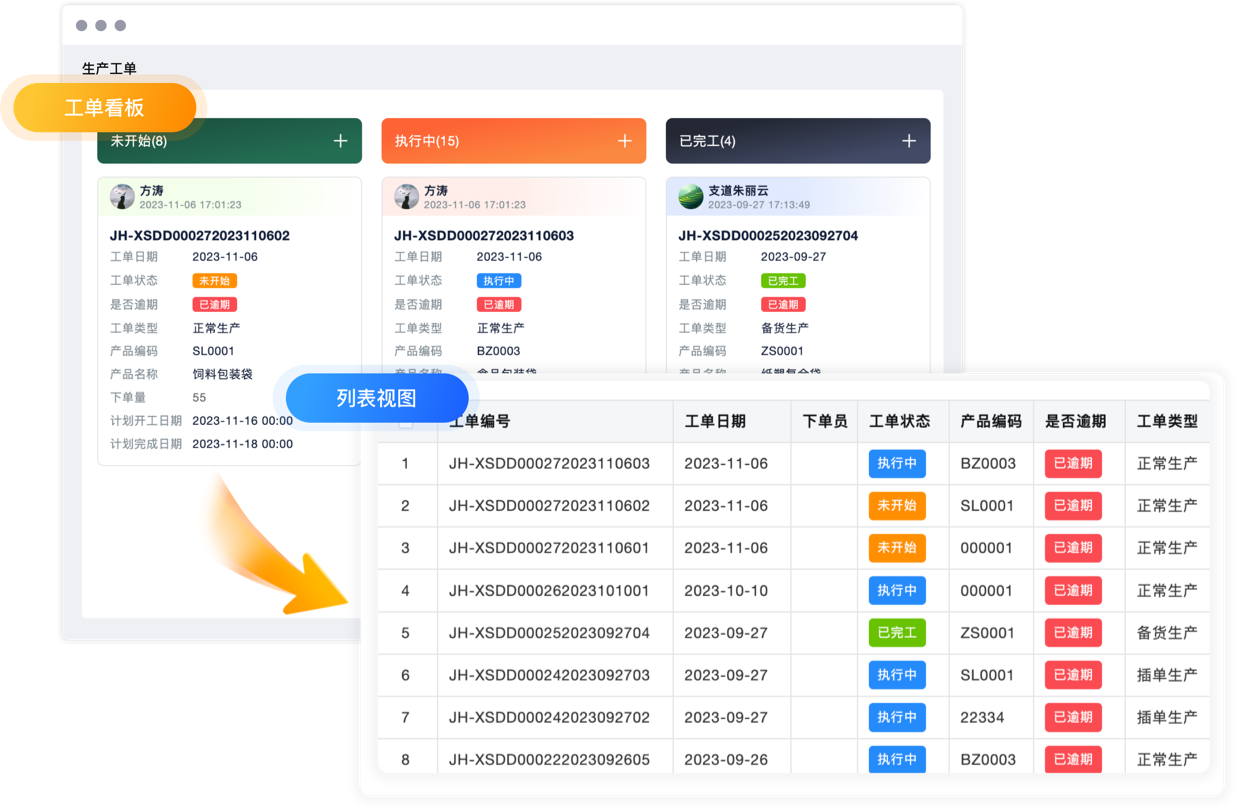Click 已逾期 red badge in table row 3
The height and width of the screenshot is (809, 1237).
click(x=1072, y=548)
